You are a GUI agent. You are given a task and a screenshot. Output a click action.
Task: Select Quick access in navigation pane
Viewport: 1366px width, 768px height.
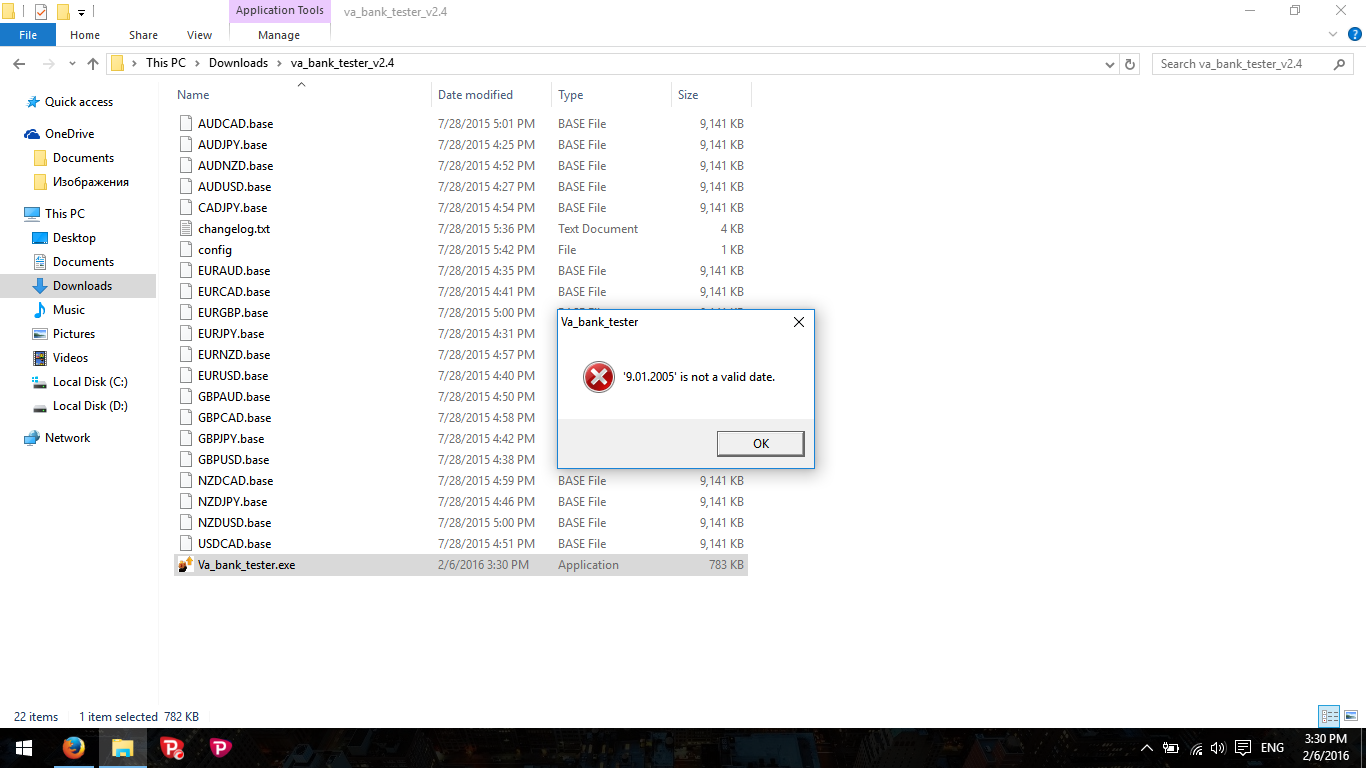(79, 102)
